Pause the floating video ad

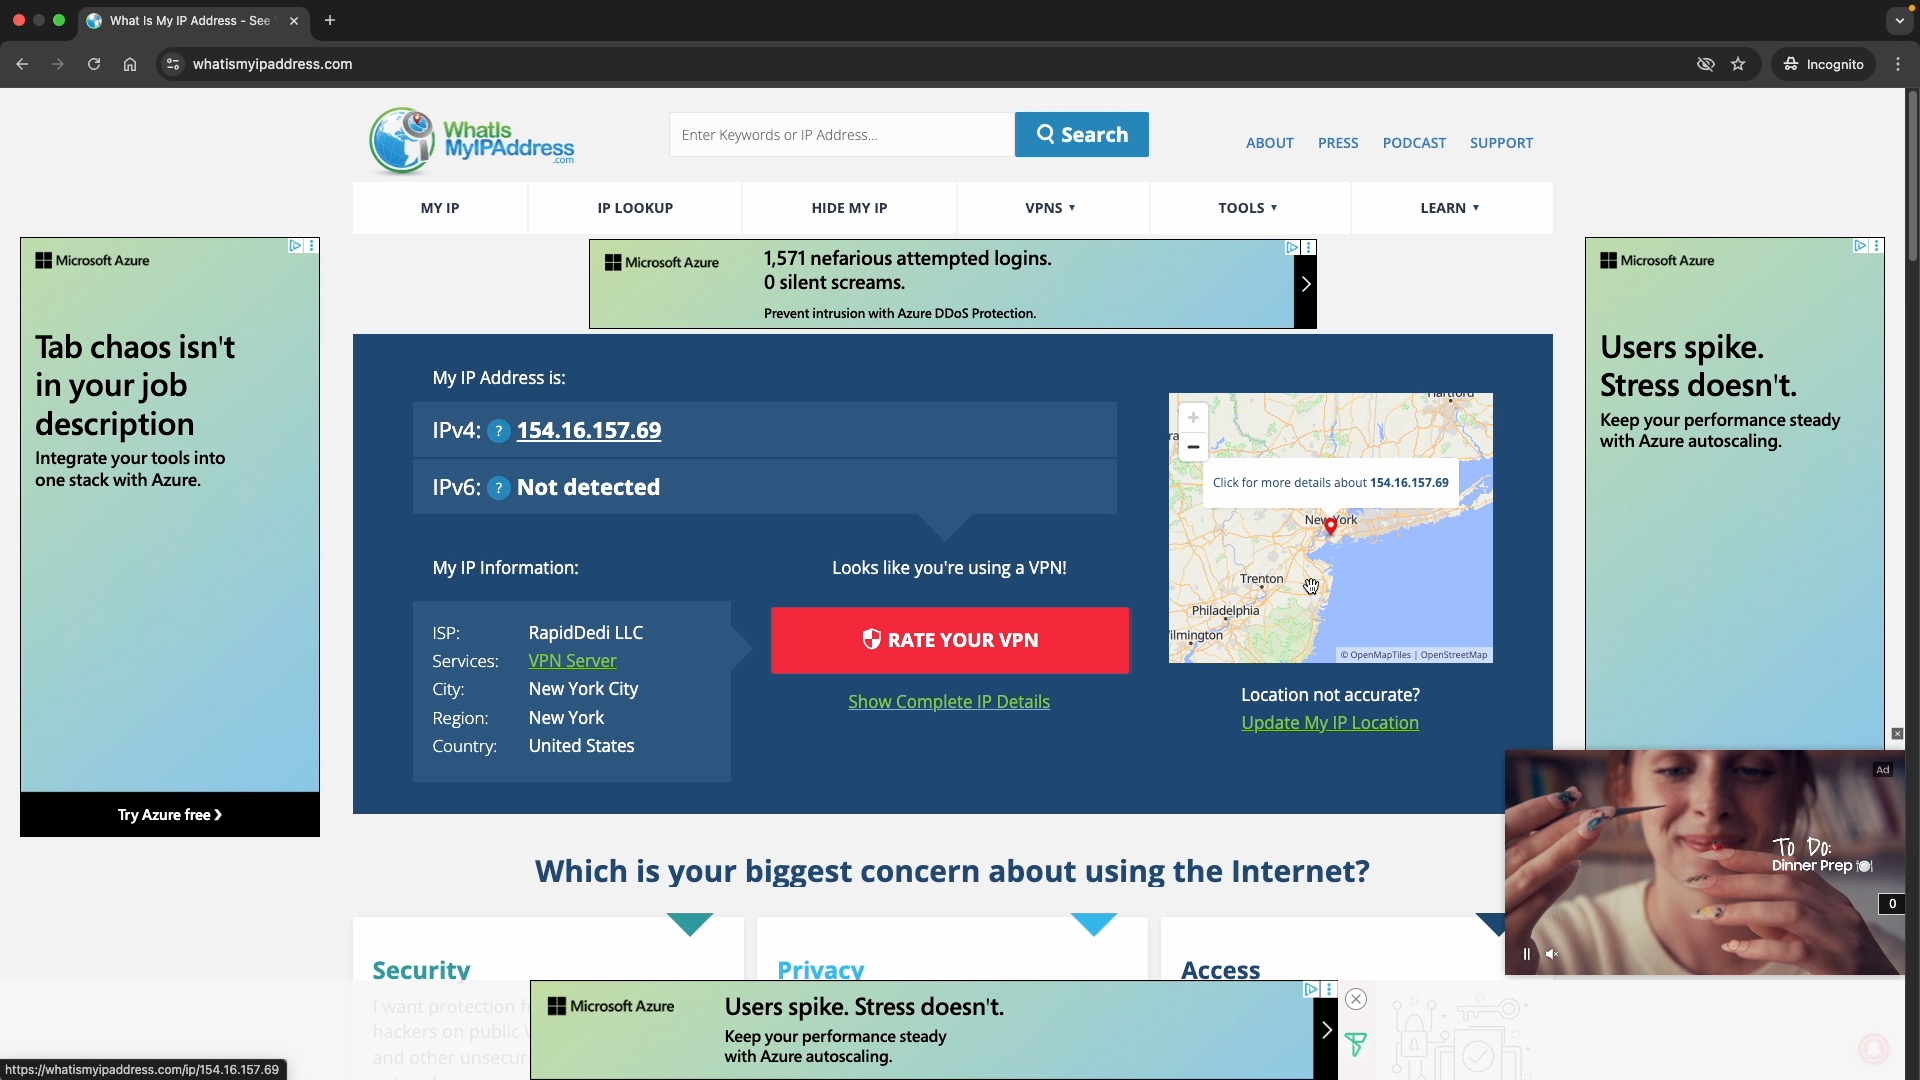click(x=1526, y=954)
